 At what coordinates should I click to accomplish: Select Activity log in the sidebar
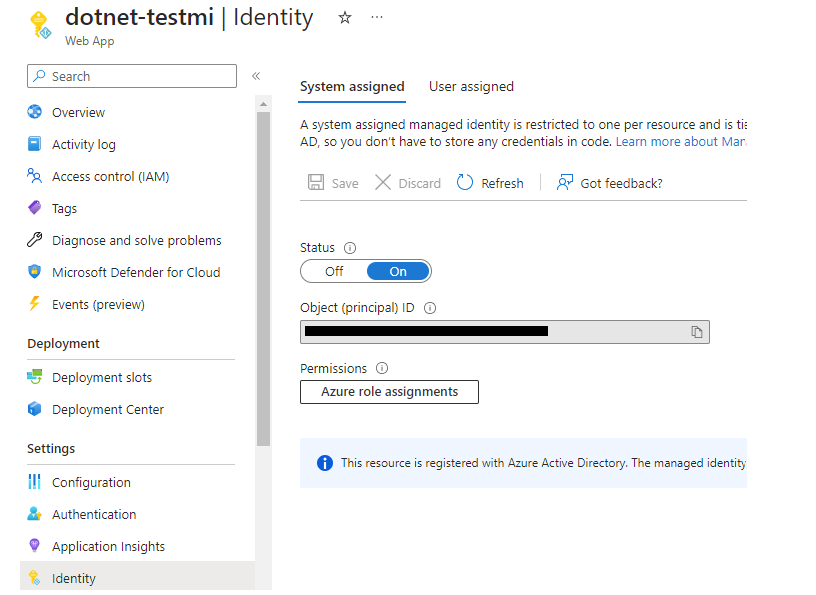(83, 143)
